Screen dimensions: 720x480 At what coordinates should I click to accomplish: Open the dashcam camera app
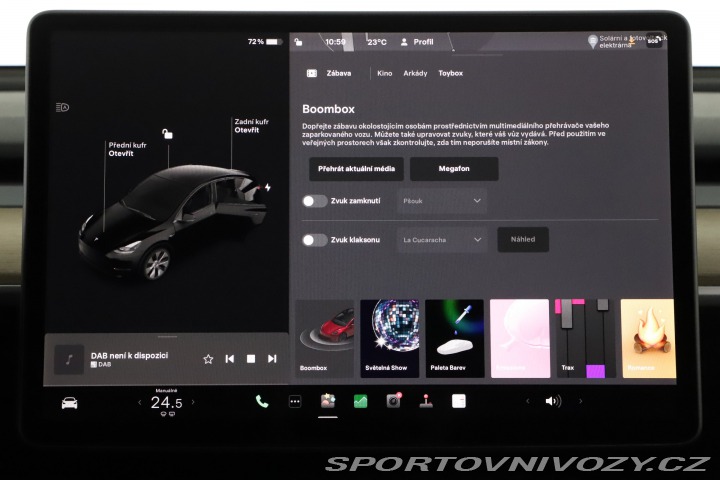394,401
